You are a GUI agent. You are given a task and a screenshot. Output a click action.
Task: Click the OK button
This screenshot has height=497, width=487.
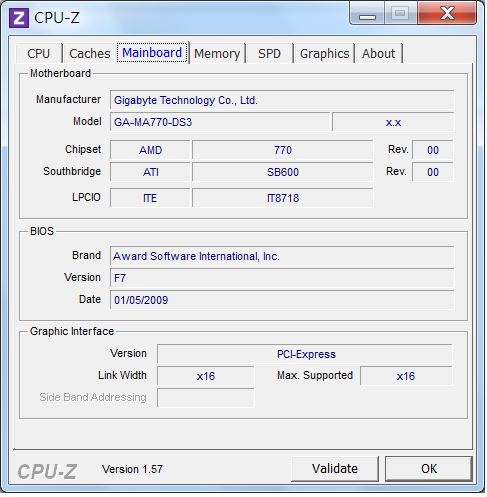pyautogui.click(x=429, y=469)
